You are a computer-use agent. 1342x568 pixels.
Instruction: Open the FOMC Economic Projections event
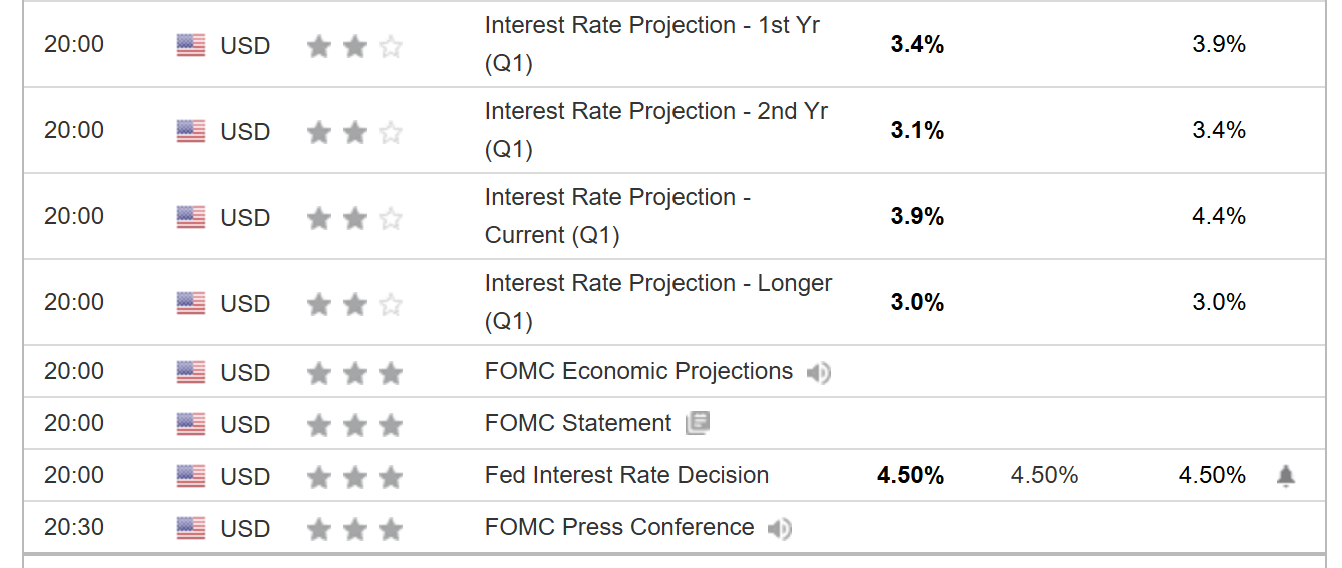coord(638,372)
